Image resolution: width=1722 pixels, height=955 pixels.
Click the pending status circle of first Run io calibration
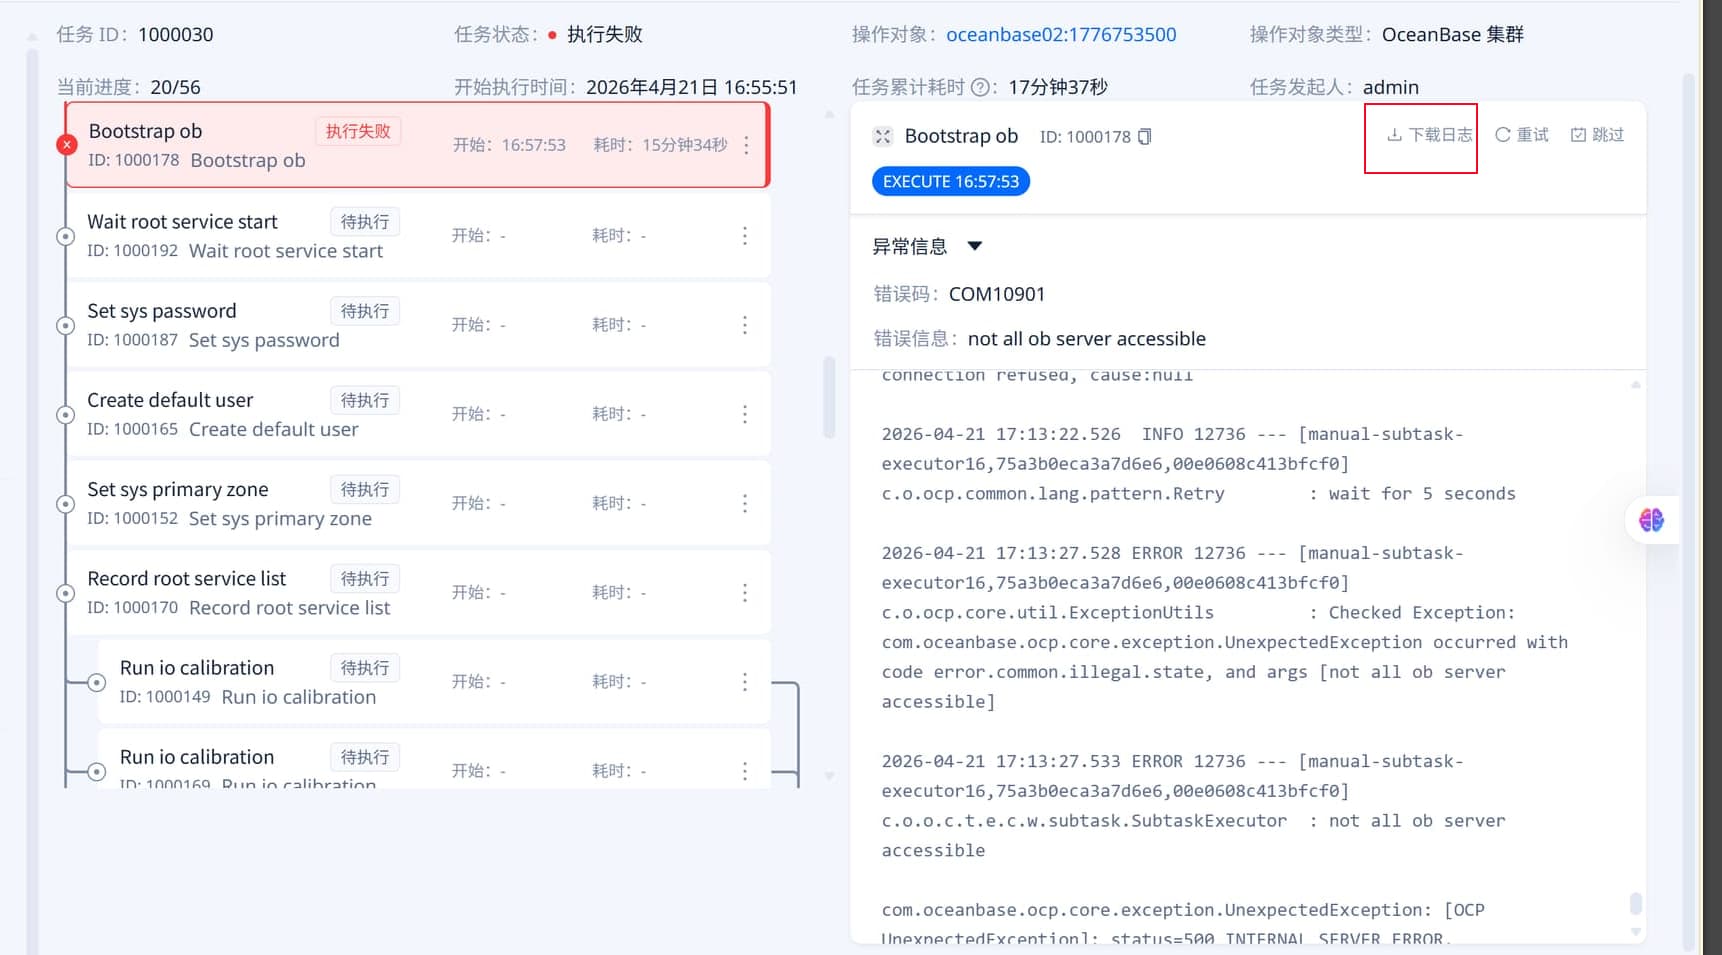click(97, 682)
